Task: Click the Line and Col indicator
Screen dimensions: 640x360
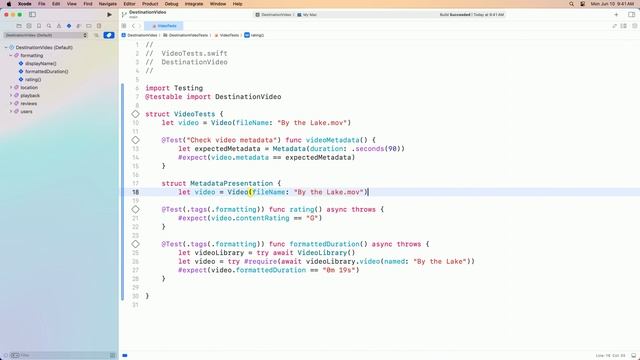Action: pos(610,356)
